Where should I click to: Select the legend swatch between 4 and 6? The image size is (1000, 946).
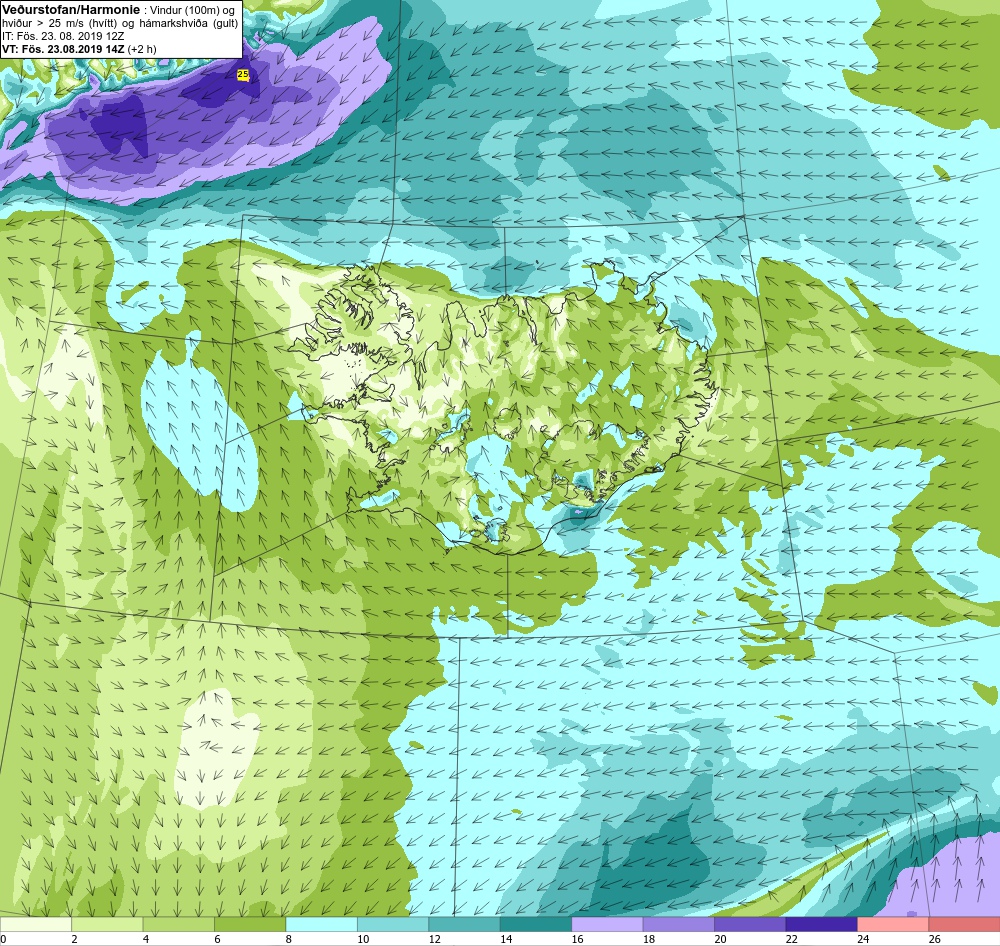[x=179, y=925]
